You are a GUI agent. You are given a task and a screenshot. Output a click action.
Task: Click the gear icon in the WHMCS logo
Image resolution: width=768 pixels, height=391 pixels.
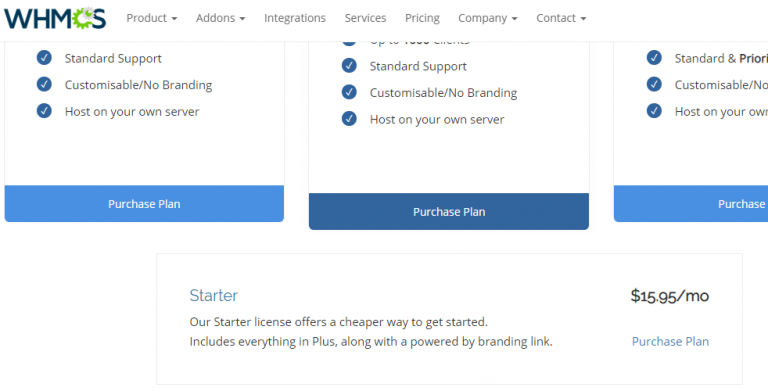(x=83, y=18)
